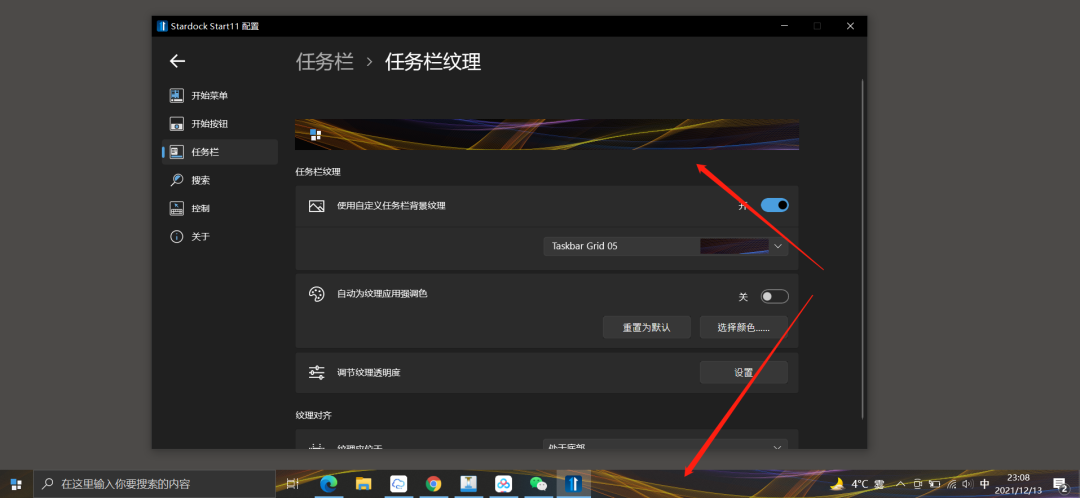Open the 控制 section in sidebar
The image size is (1080, 498).
click(x=220, y=208)
